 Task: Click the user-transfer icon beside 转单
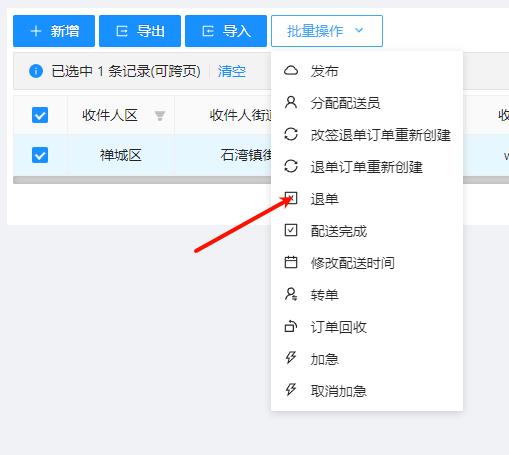click(291, 294)
